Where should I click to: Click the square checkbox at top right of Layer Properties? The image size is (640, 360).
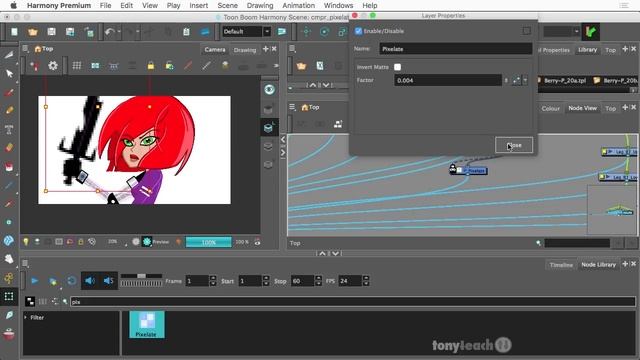[527, 31]
